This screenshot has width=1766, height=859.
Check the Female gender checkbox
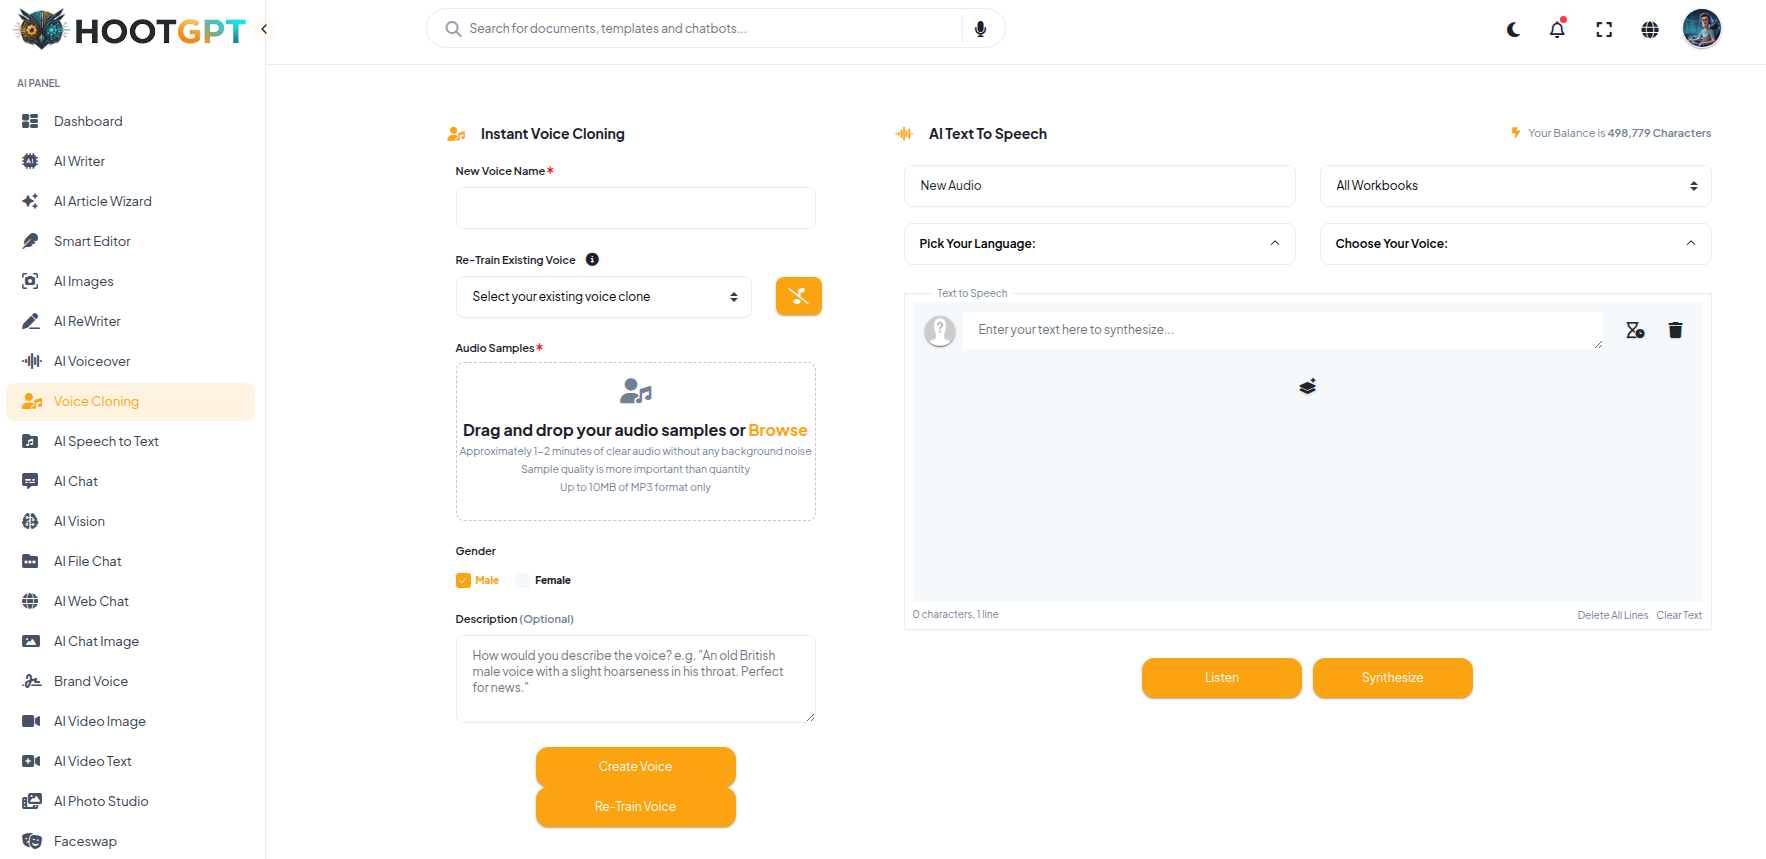(523, 580)
